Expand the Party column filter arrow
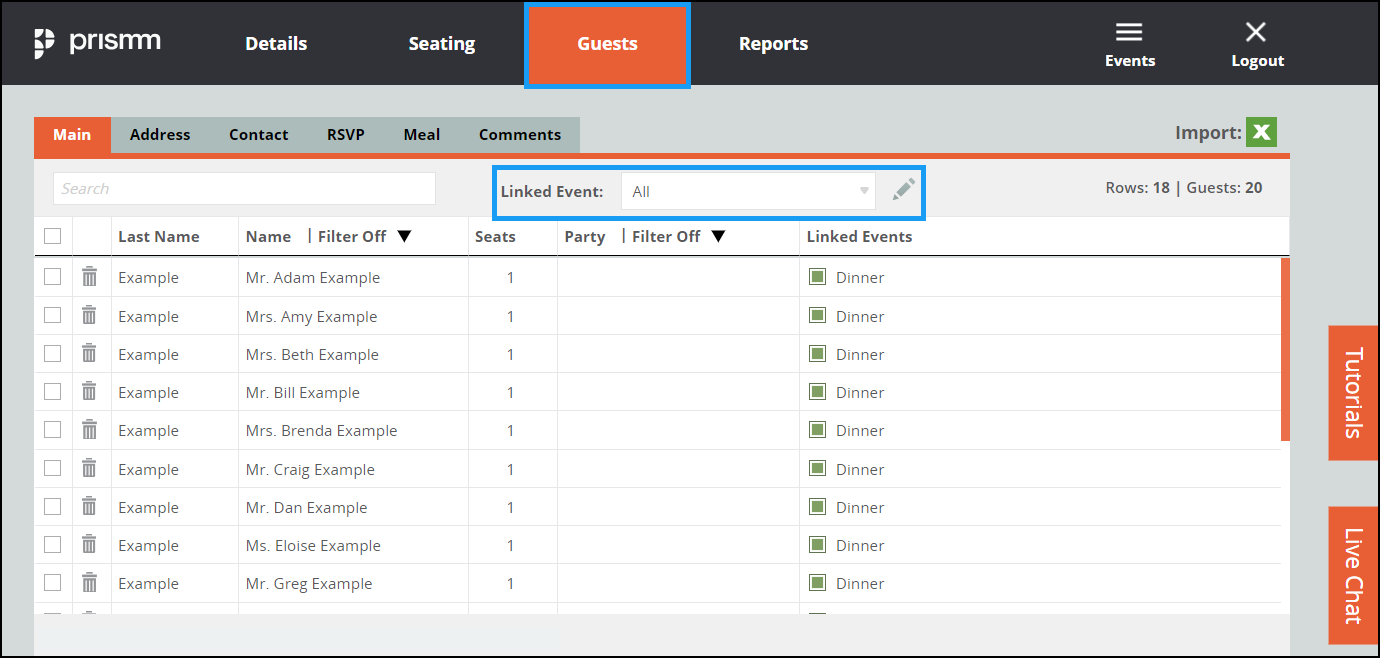Image resolution: width=1380 pixels, height=658 pixels. click(718, 237)
